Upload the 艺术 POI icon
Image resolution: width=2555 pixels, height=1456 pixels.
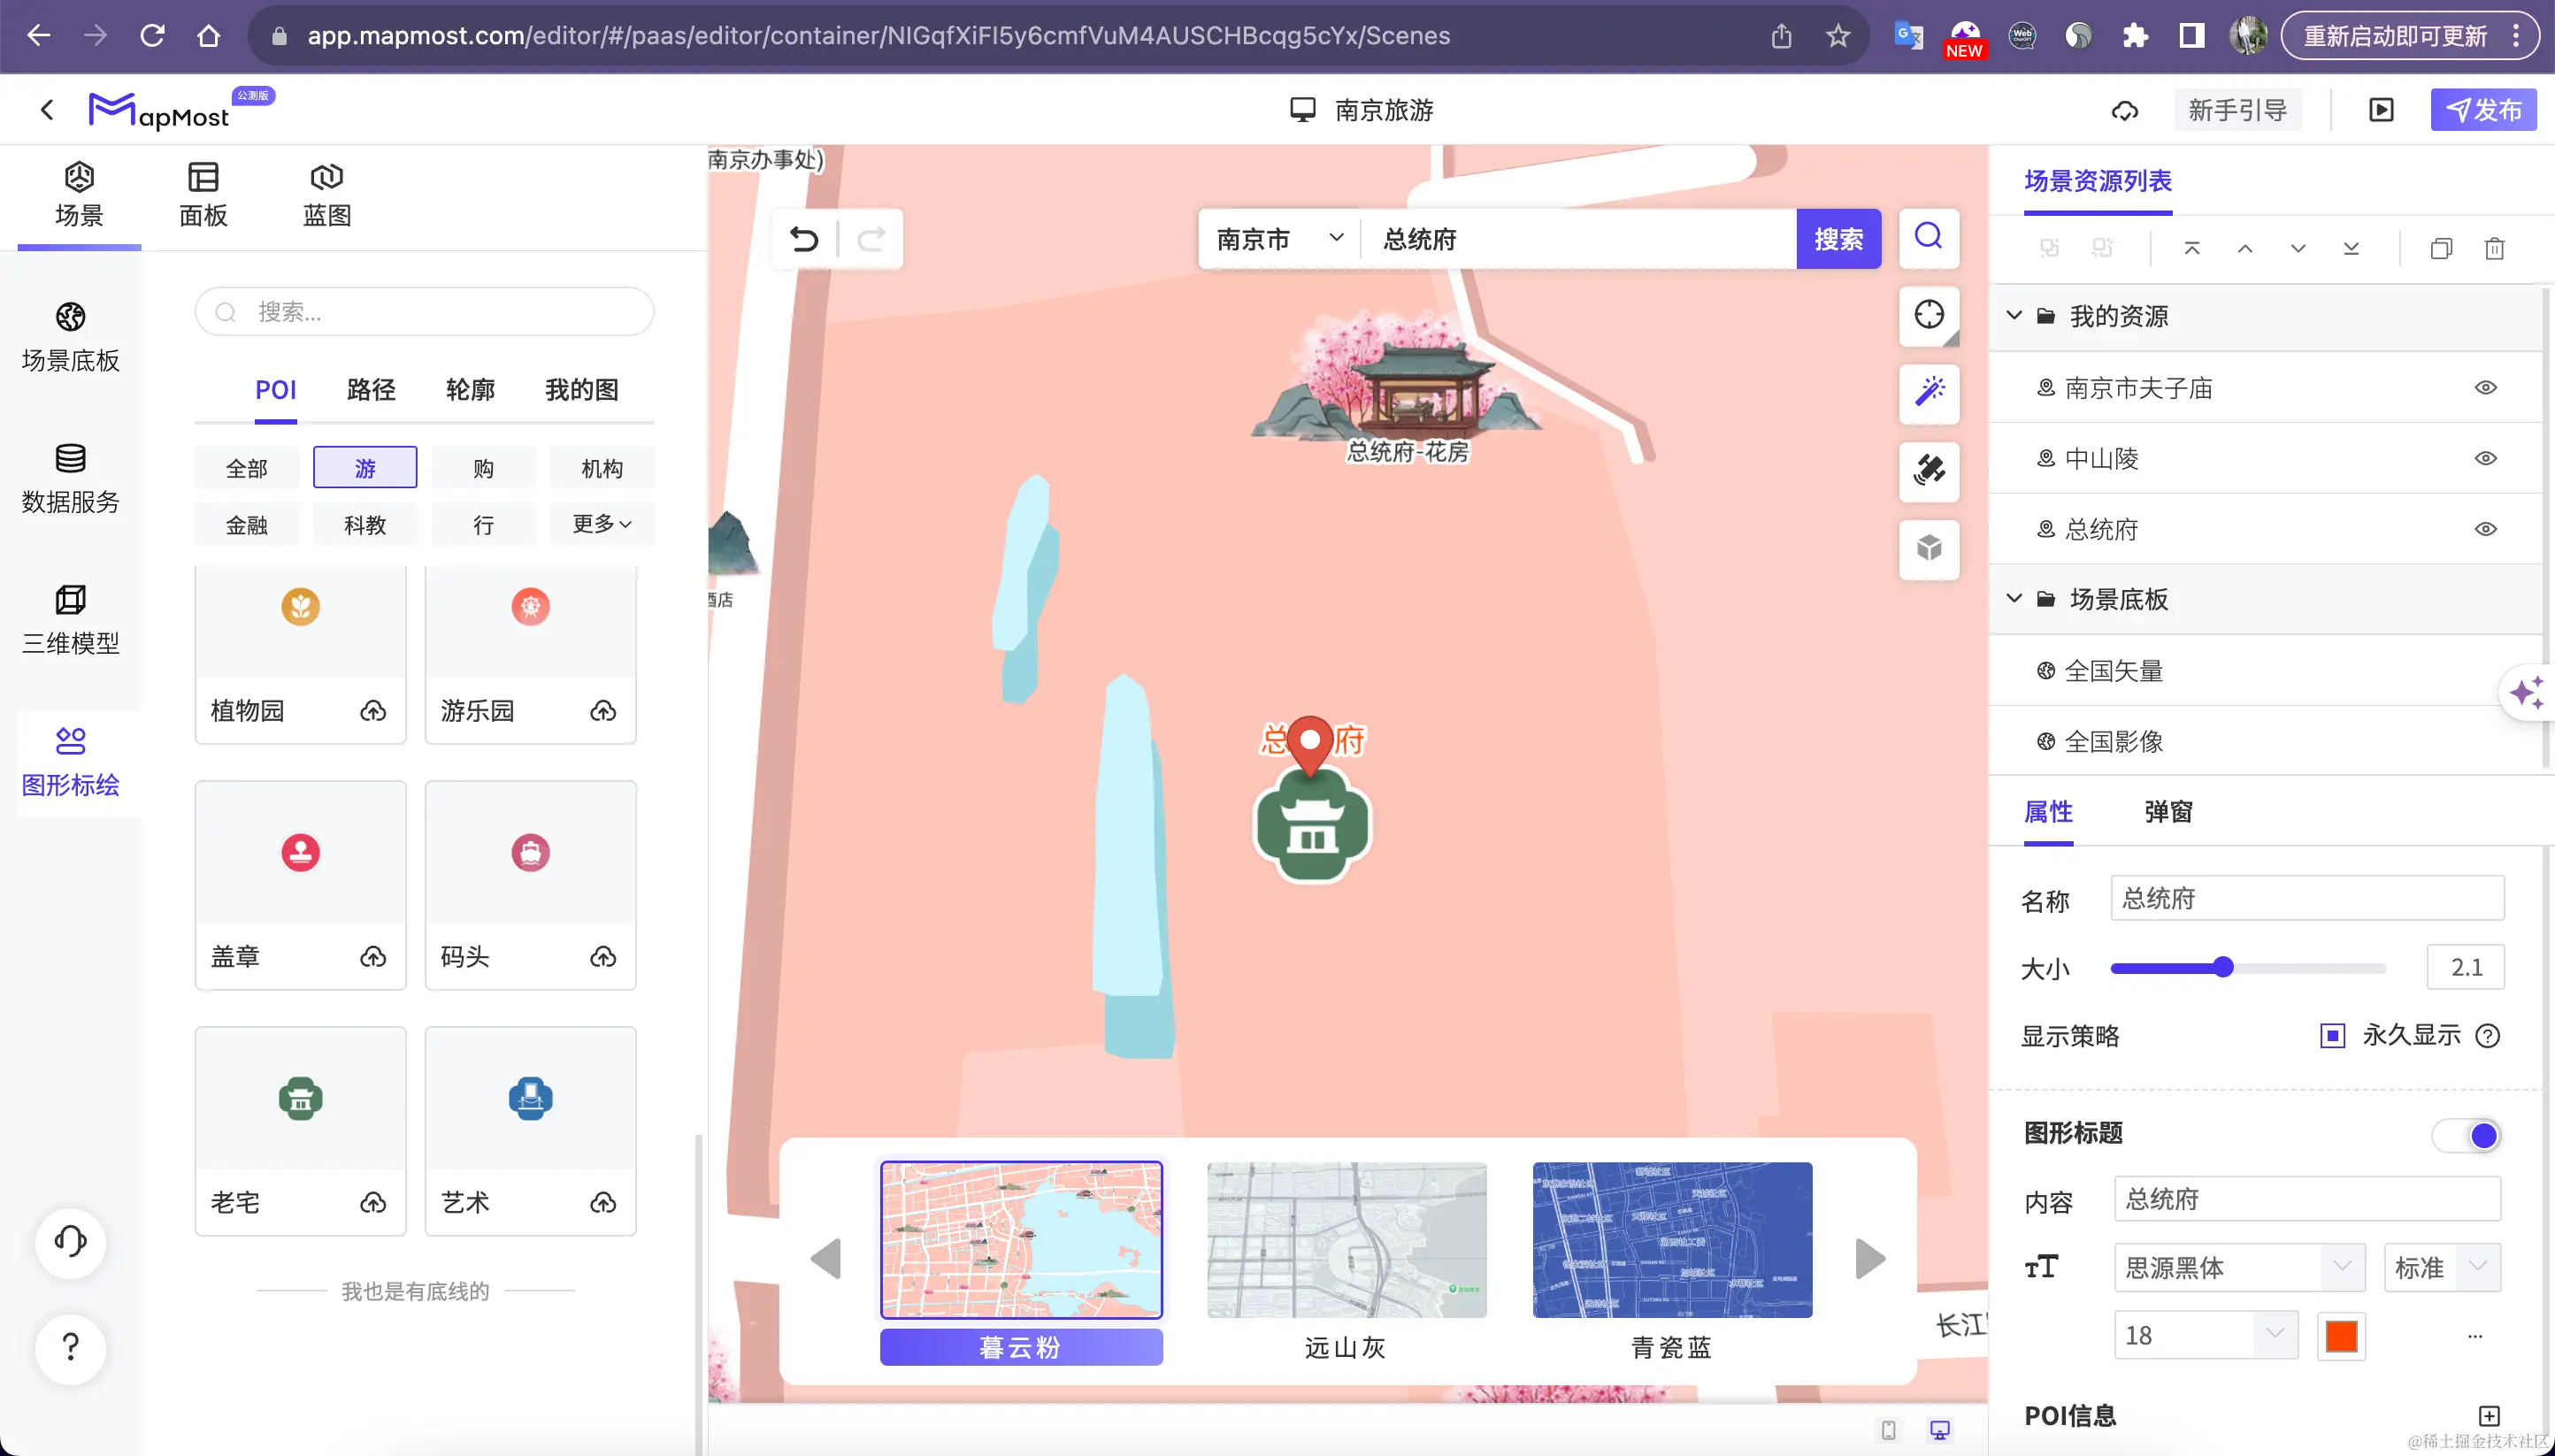[x=603, y=1203]
